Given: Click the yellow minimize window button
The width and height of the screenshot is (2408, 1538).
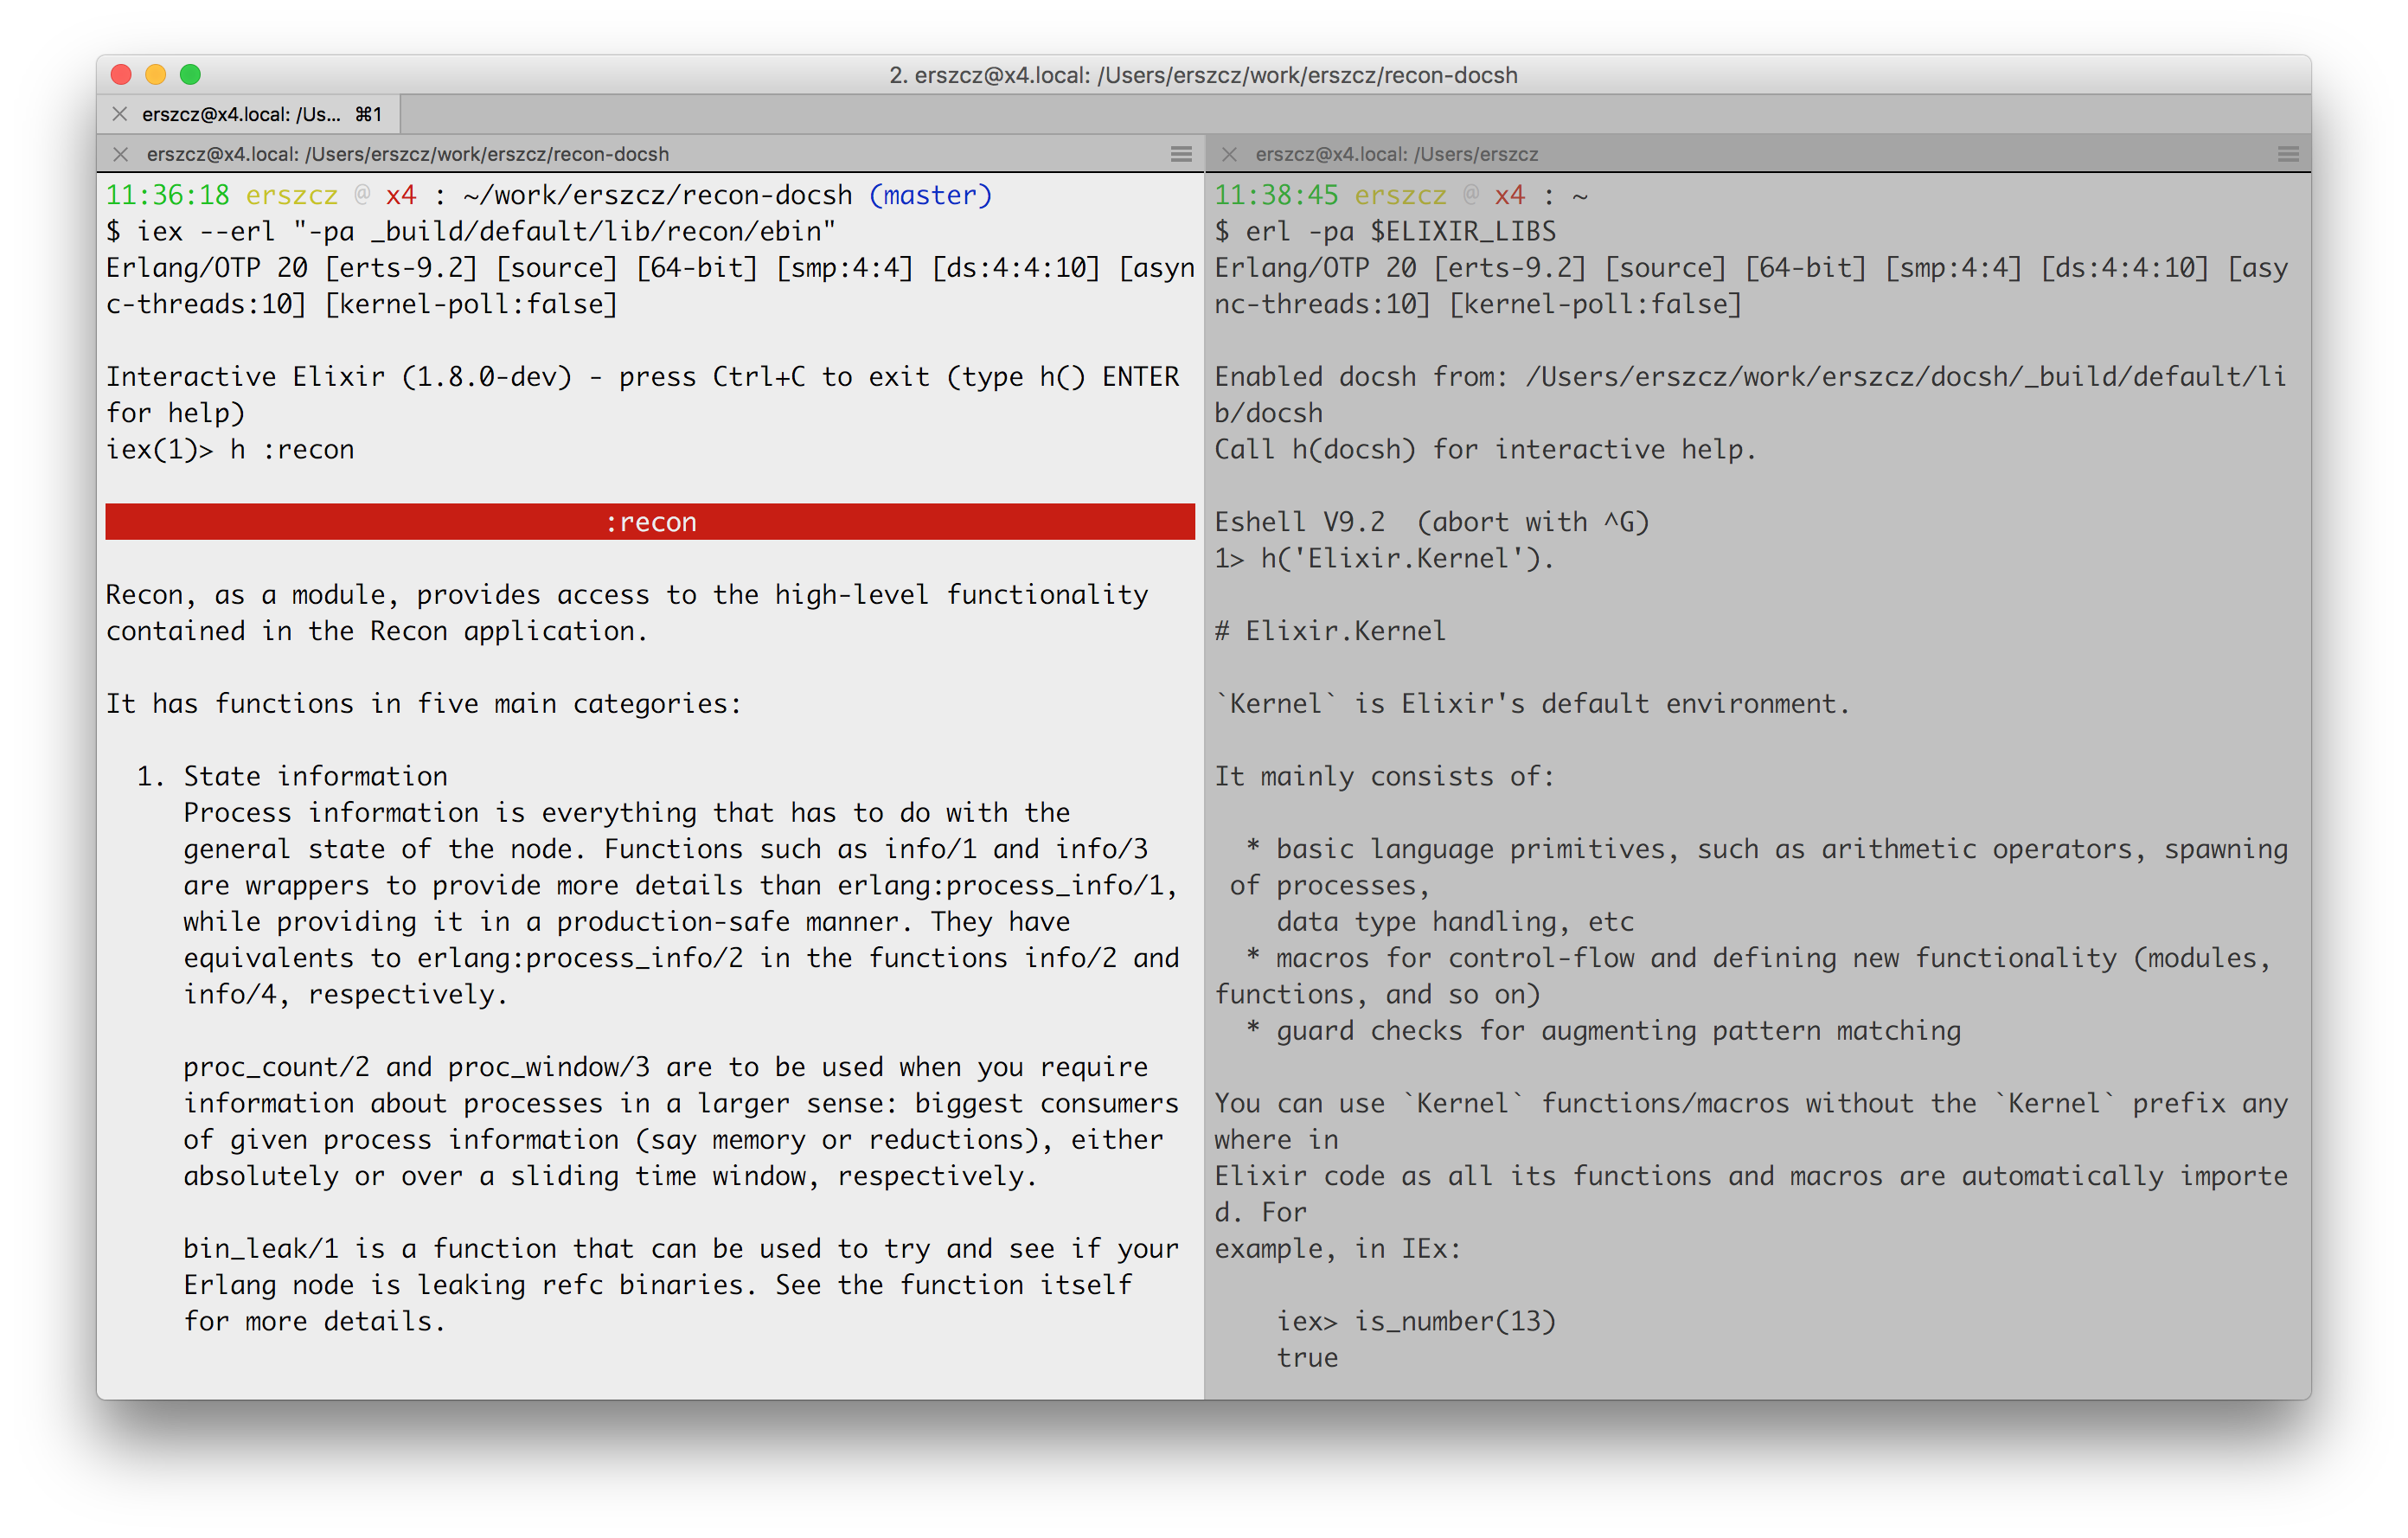Looking at the screenshot, I should click(x=156, y=75).
